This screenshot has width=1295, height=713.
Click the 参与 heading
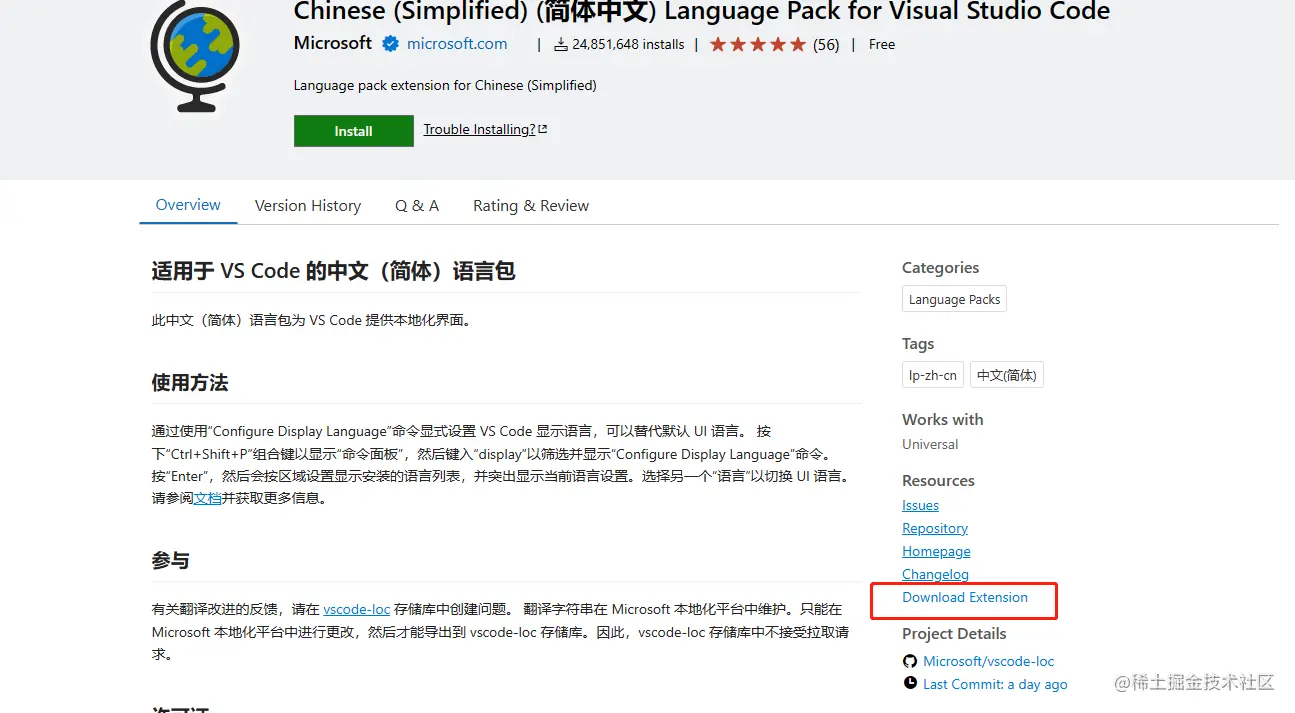[171, 561]
